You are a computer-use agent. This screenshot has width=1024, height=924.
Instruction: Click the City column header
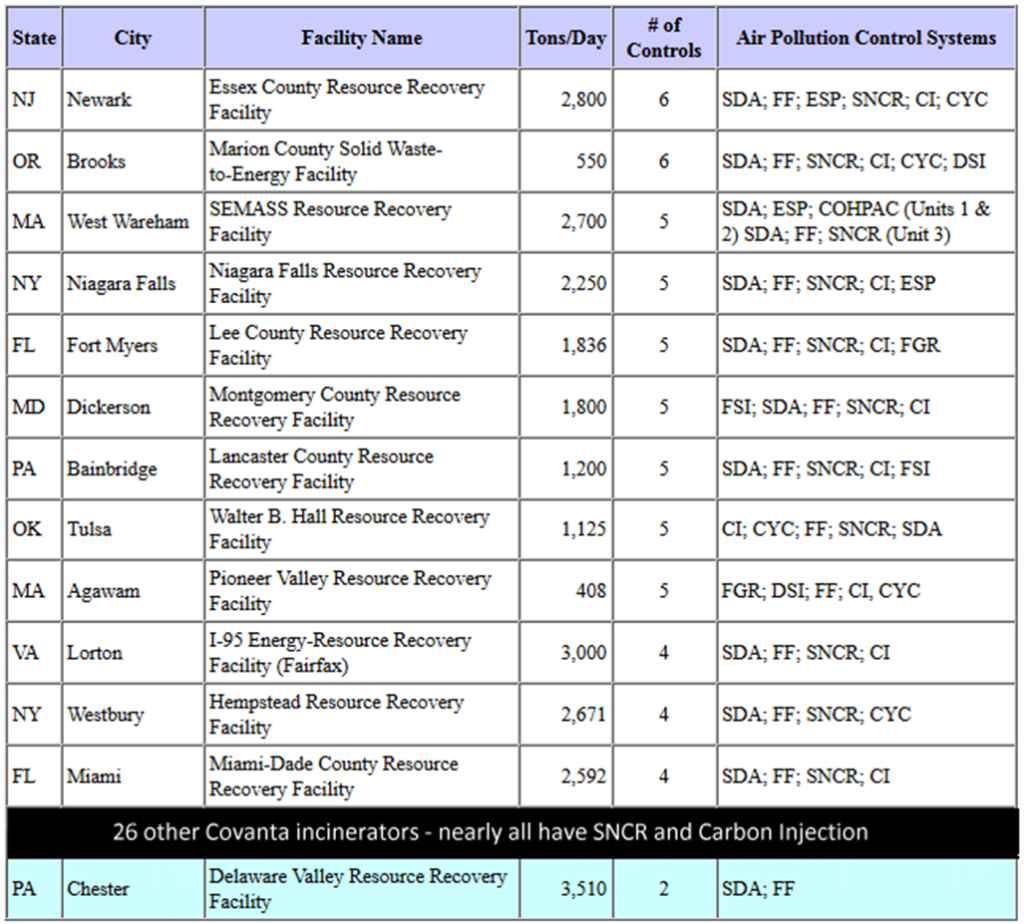[x=132, y=38]
